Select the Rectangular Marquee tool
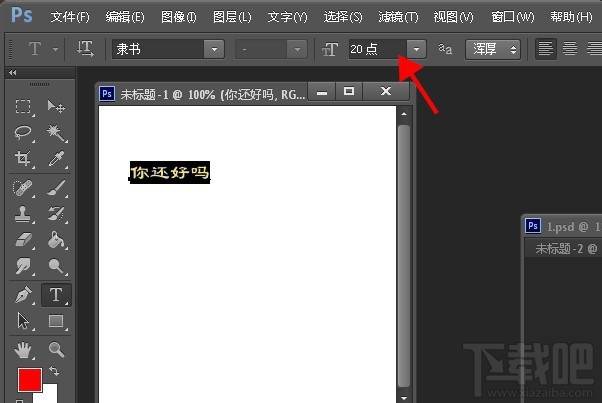This screenshot has width=602, height=403. tap(23, 106)
